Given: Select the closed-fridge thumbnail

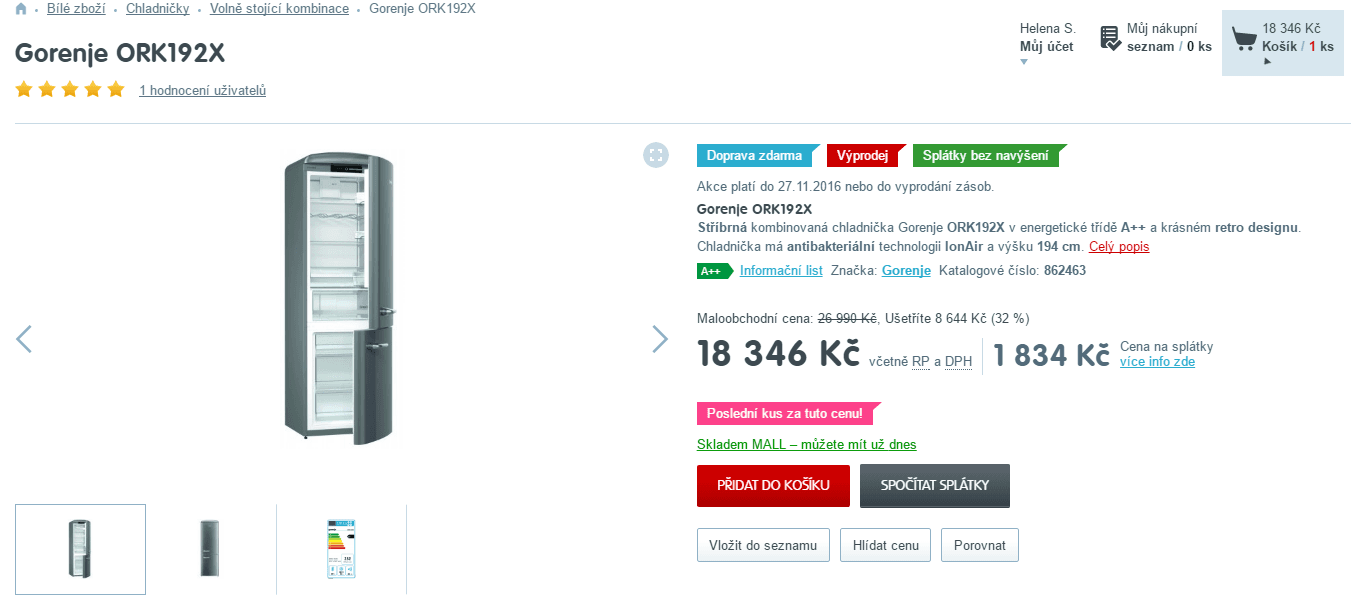Looking at the screenshot, I should (x=210, y=549).
